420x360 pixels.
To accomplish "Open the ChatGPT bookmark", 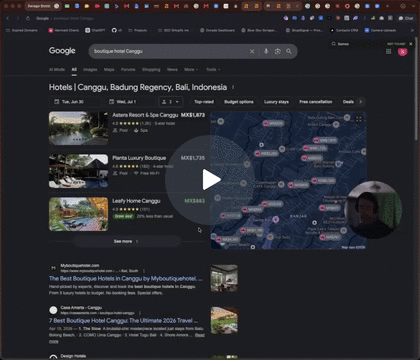I will (x=95, y=30).
